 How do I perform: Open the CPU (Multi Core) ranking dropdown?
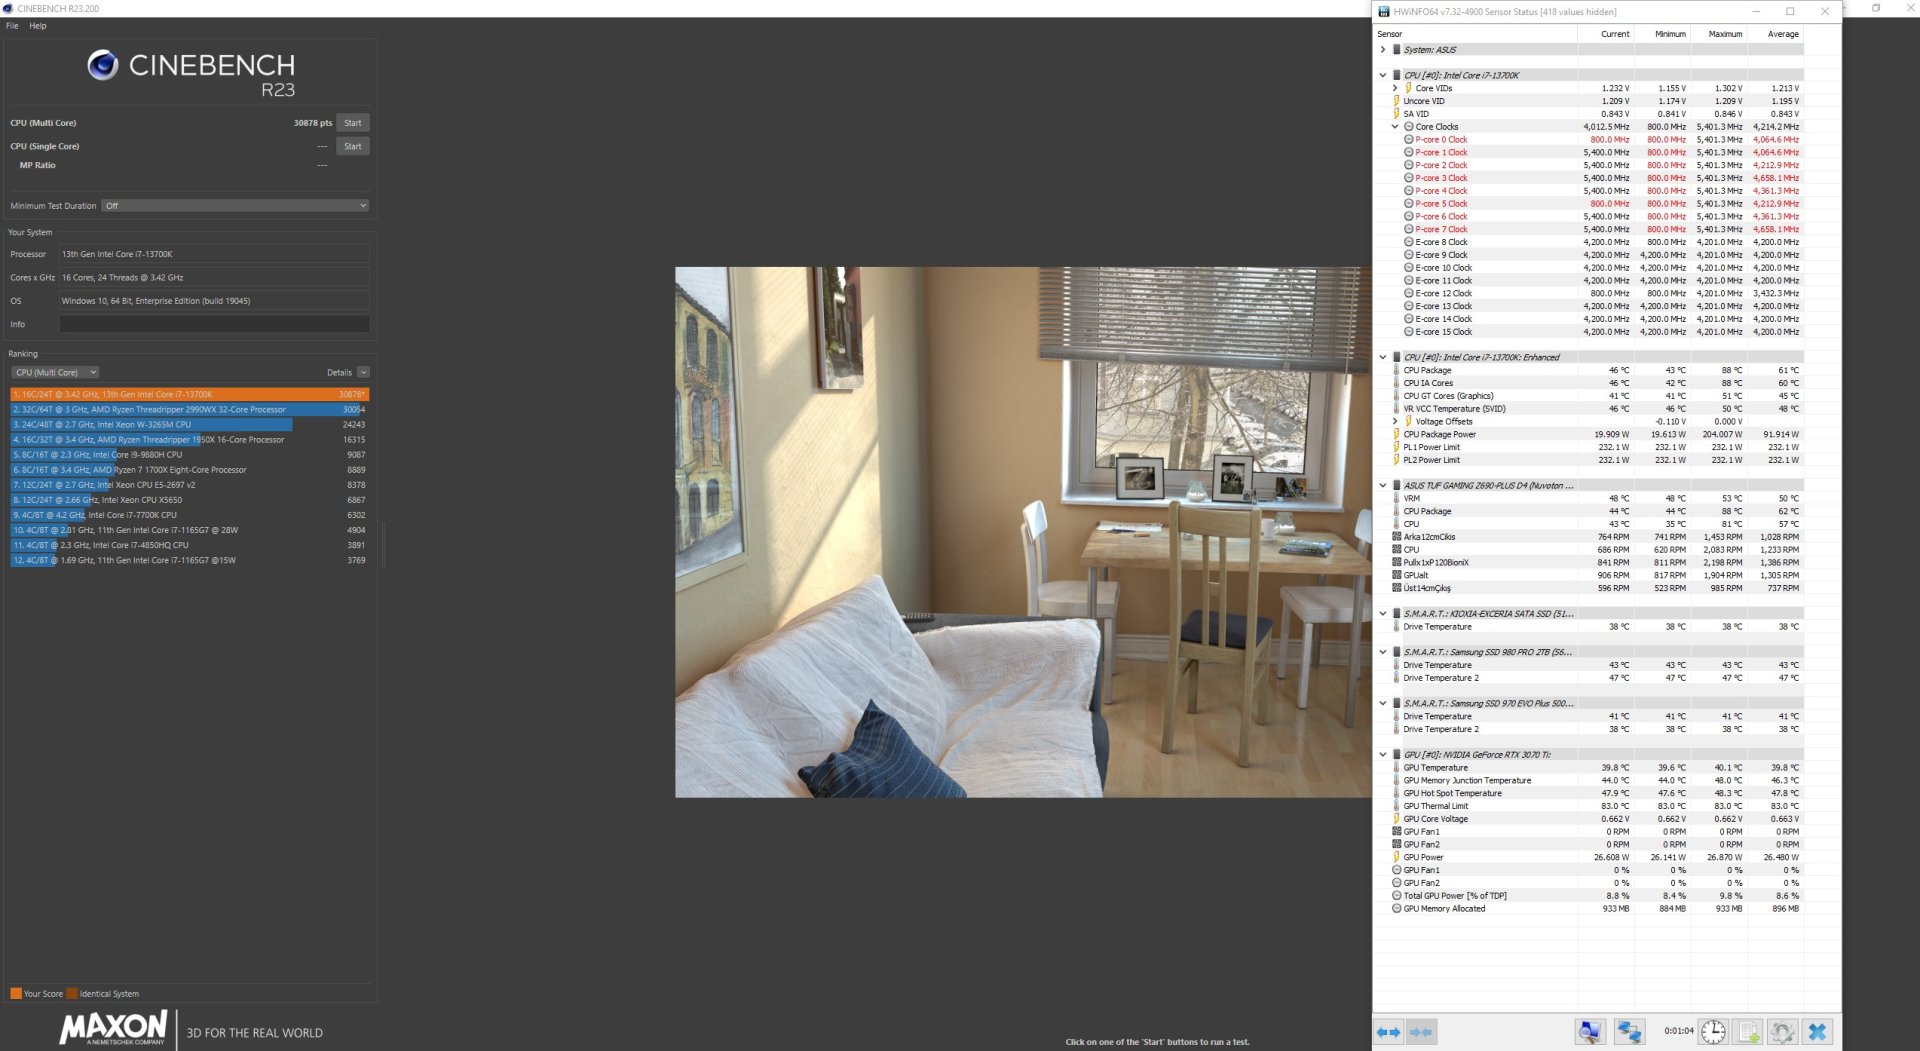coord(55,372)
